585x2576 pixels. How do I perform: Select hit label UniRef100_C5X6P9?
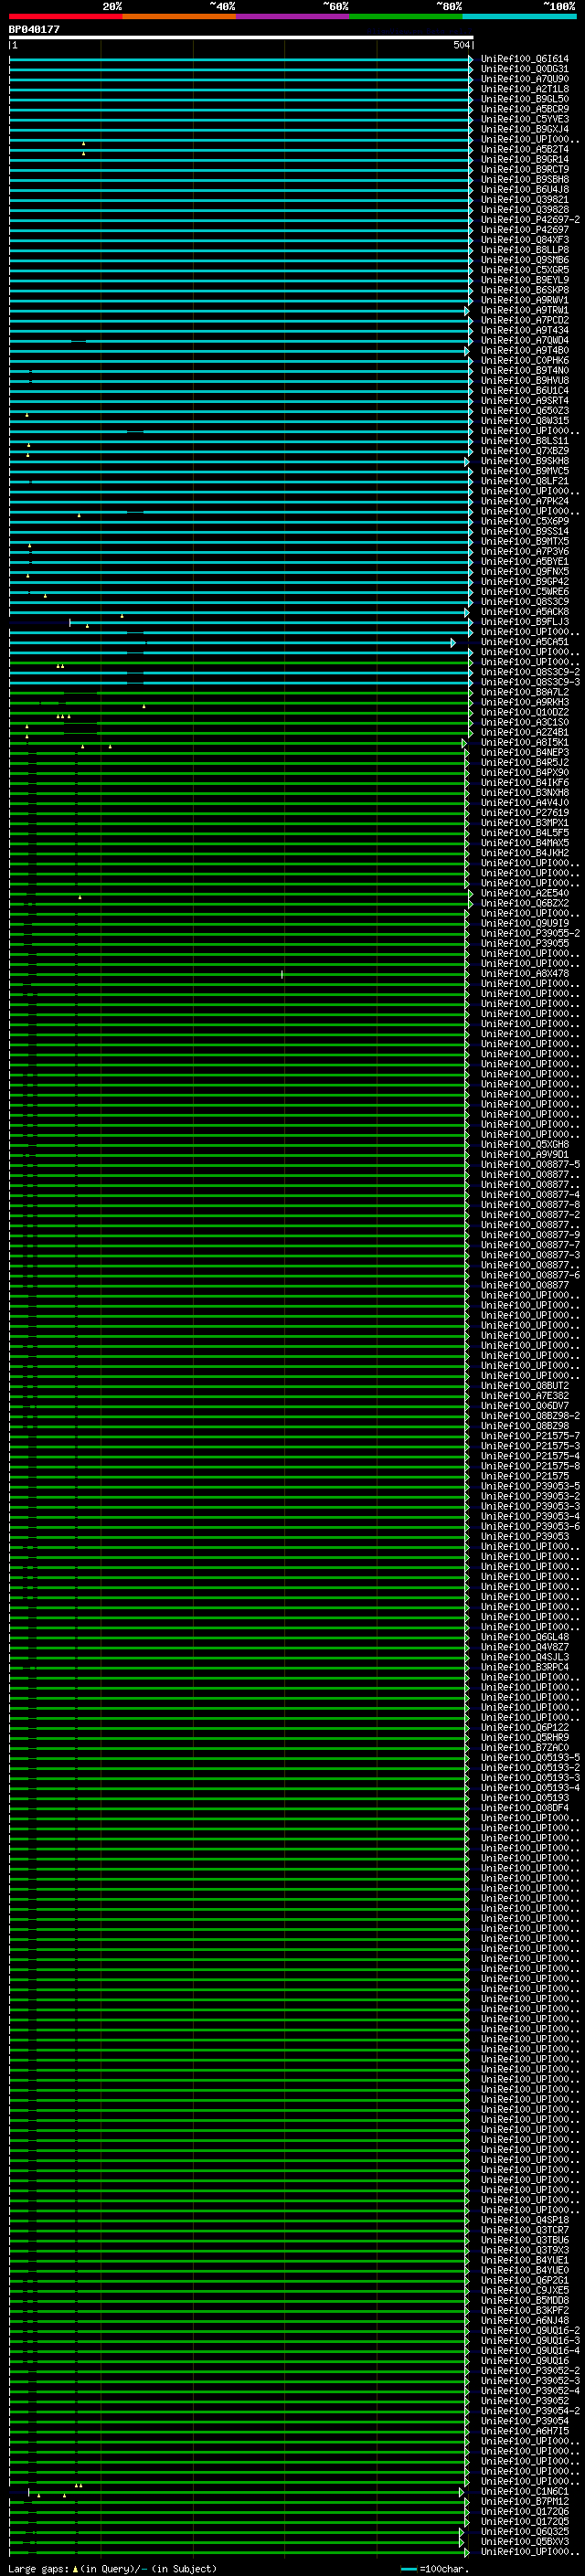tap(525, 522)
